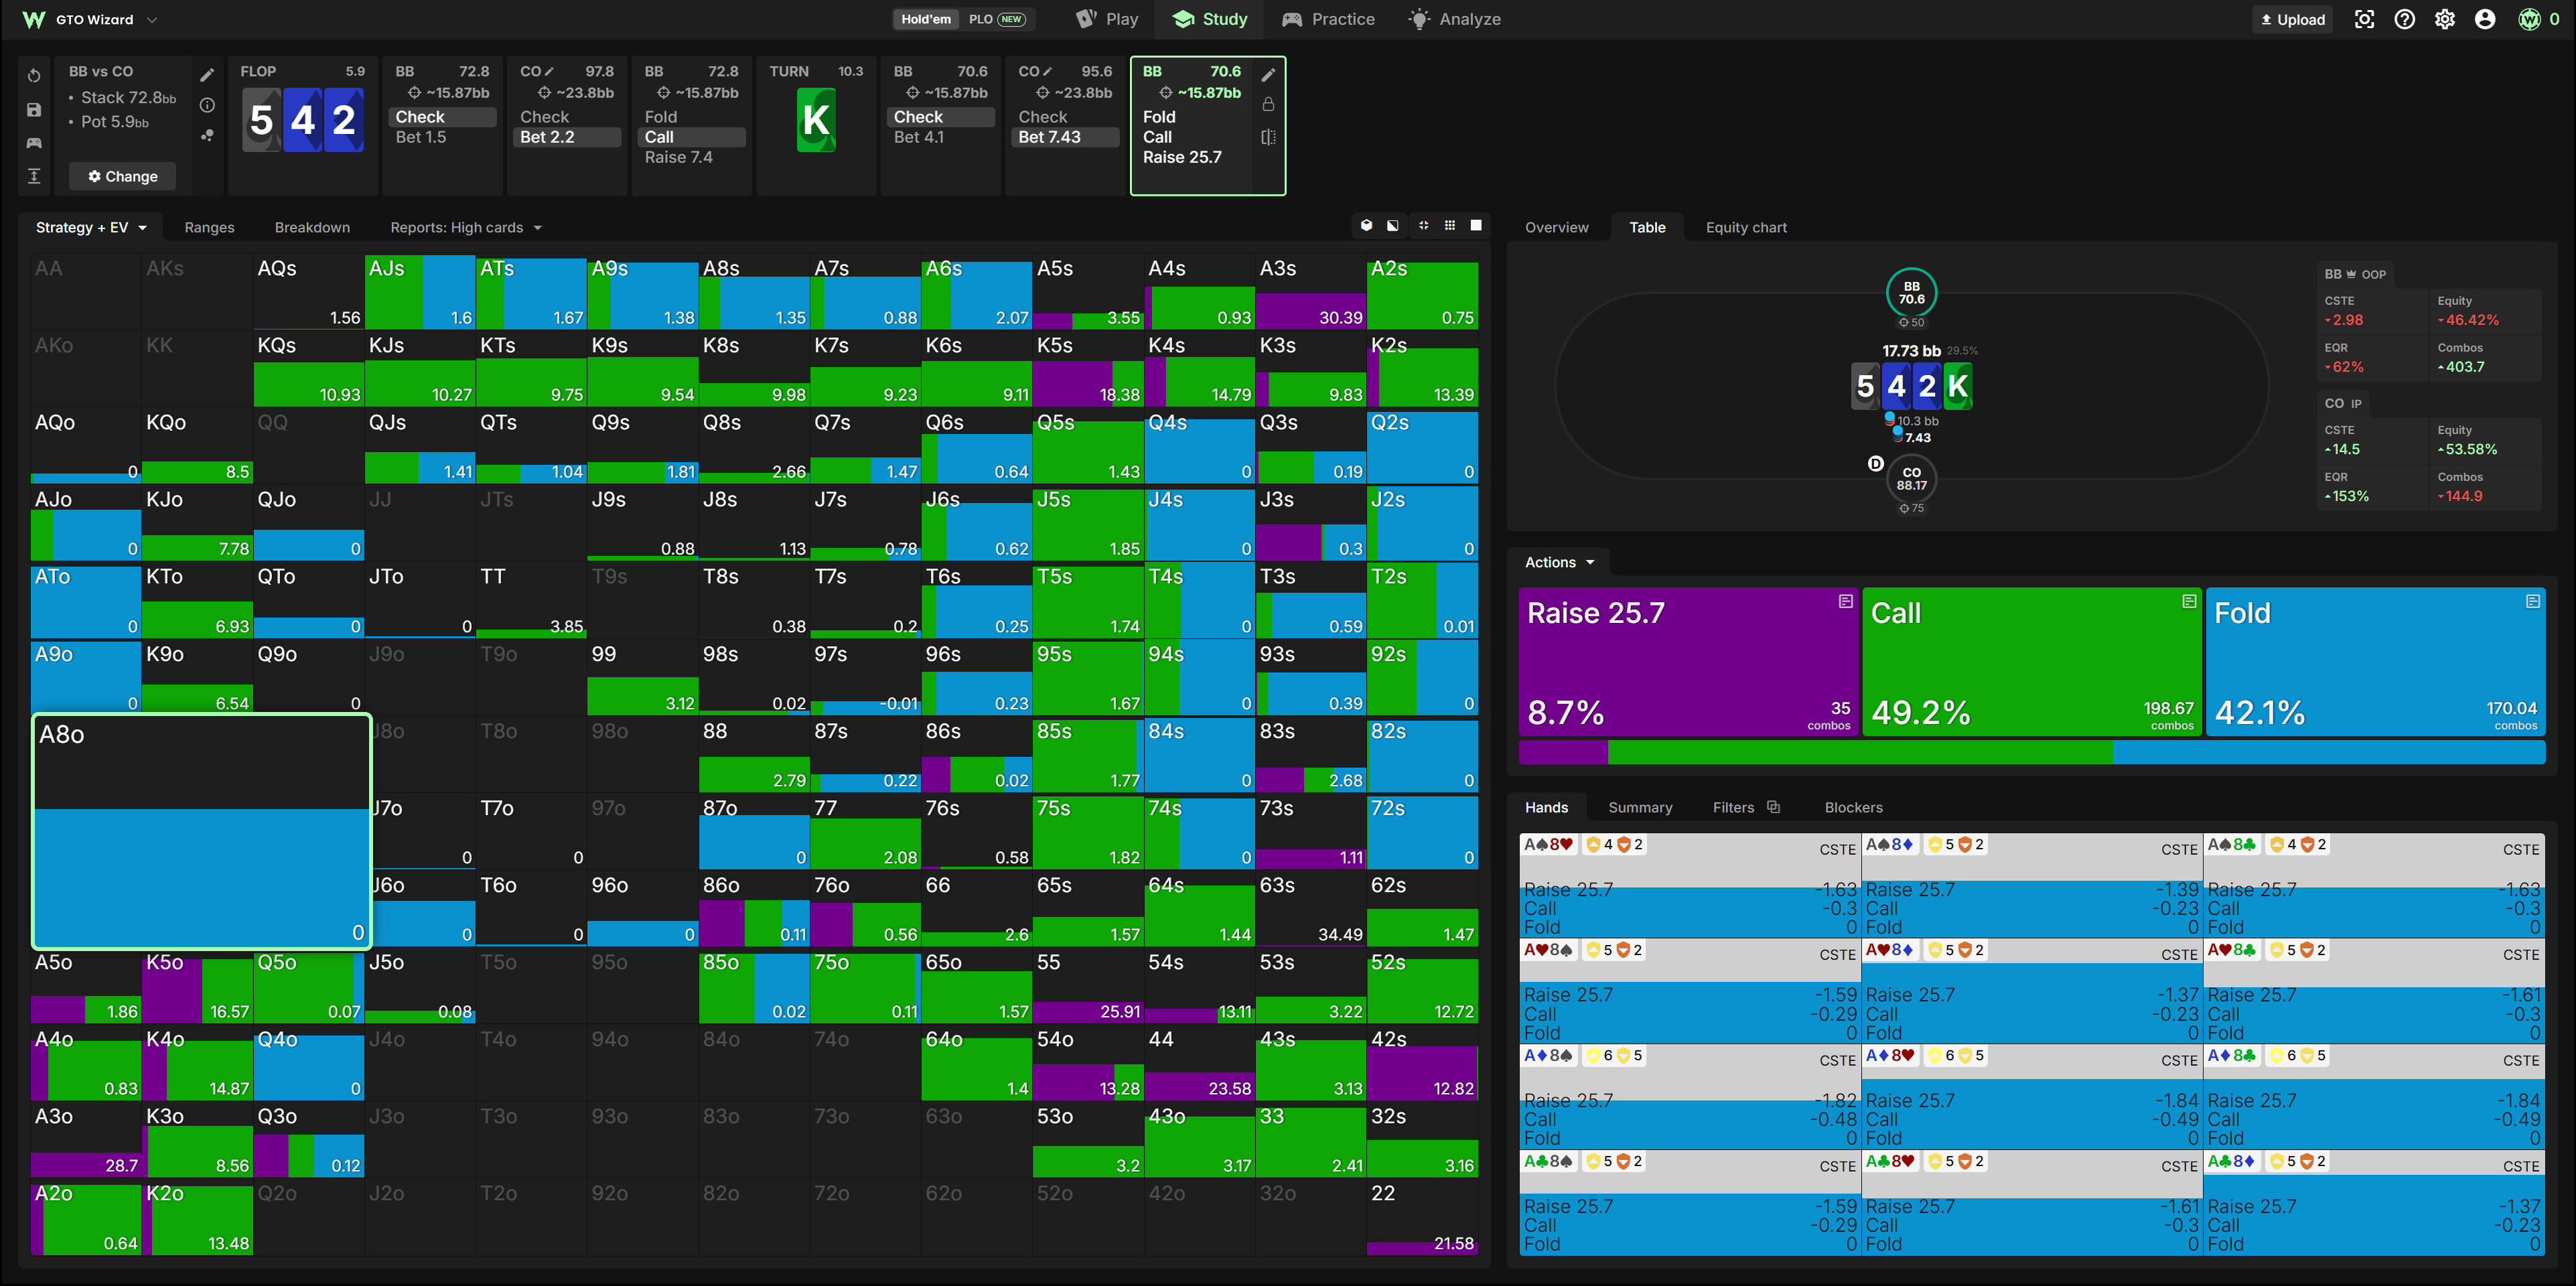Open the spot info icon
This screenshot has width=2576, height=1286.
pos(207,105)
